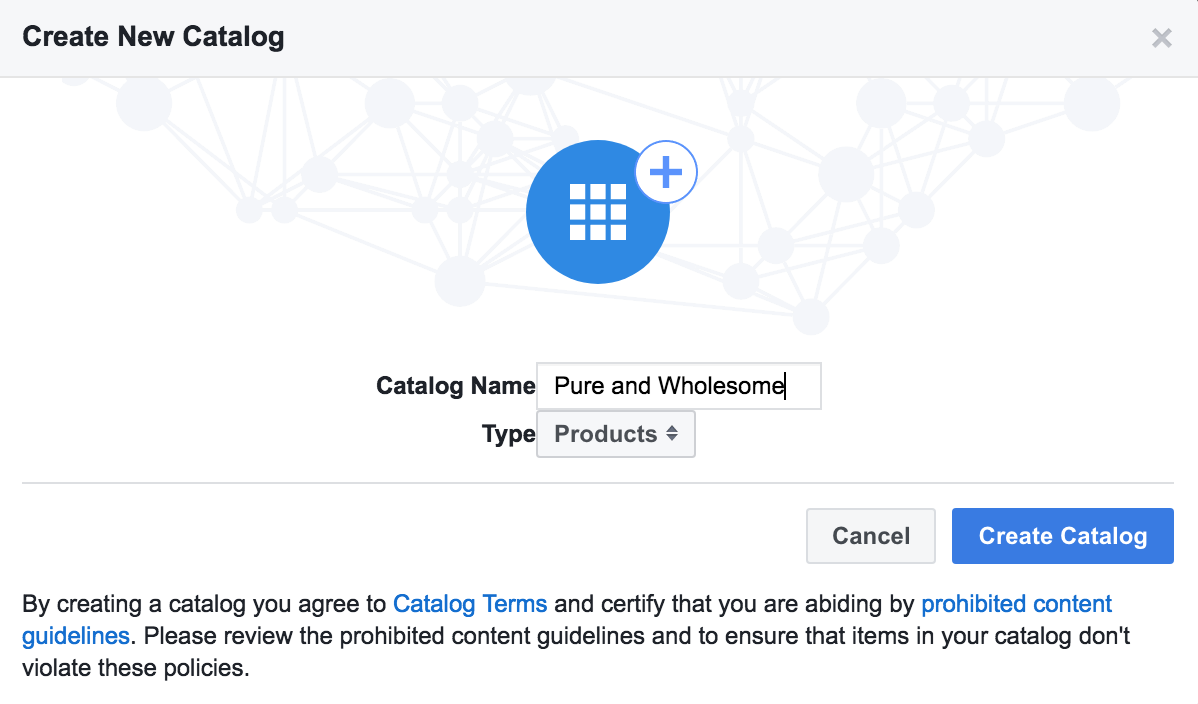Click the Create New Catalog title
Screen dimensions: 1198x704
(x=153, y=38)
